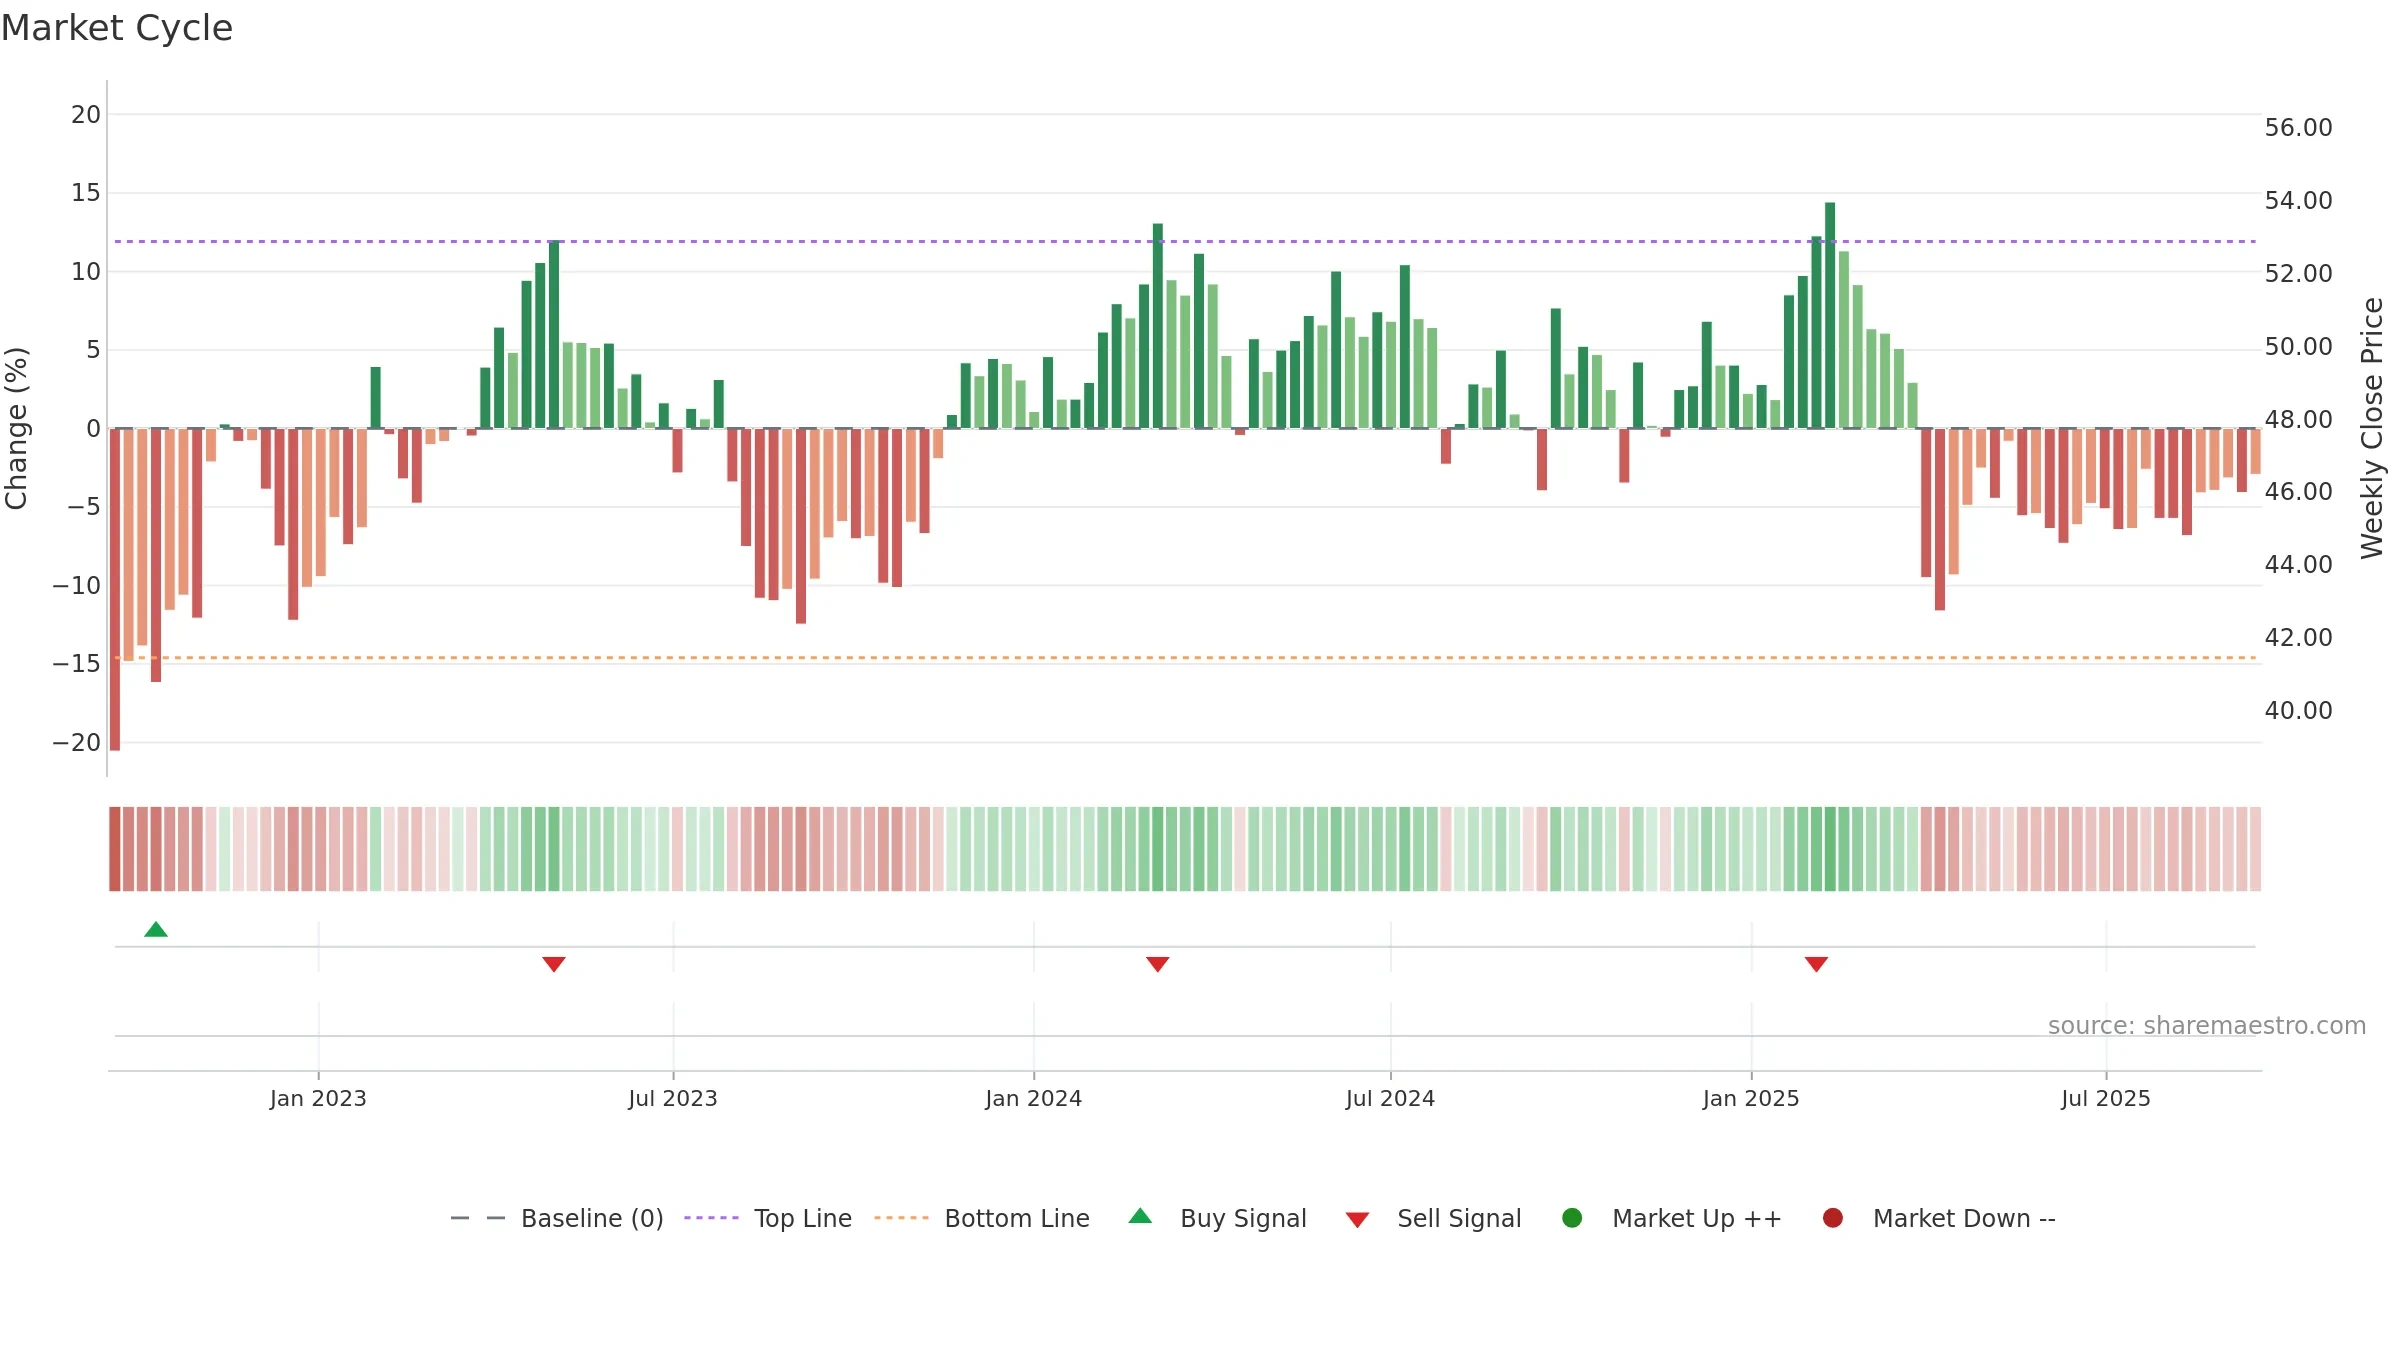Toggle the Buy Signal legend entry

point(1217,1218)
